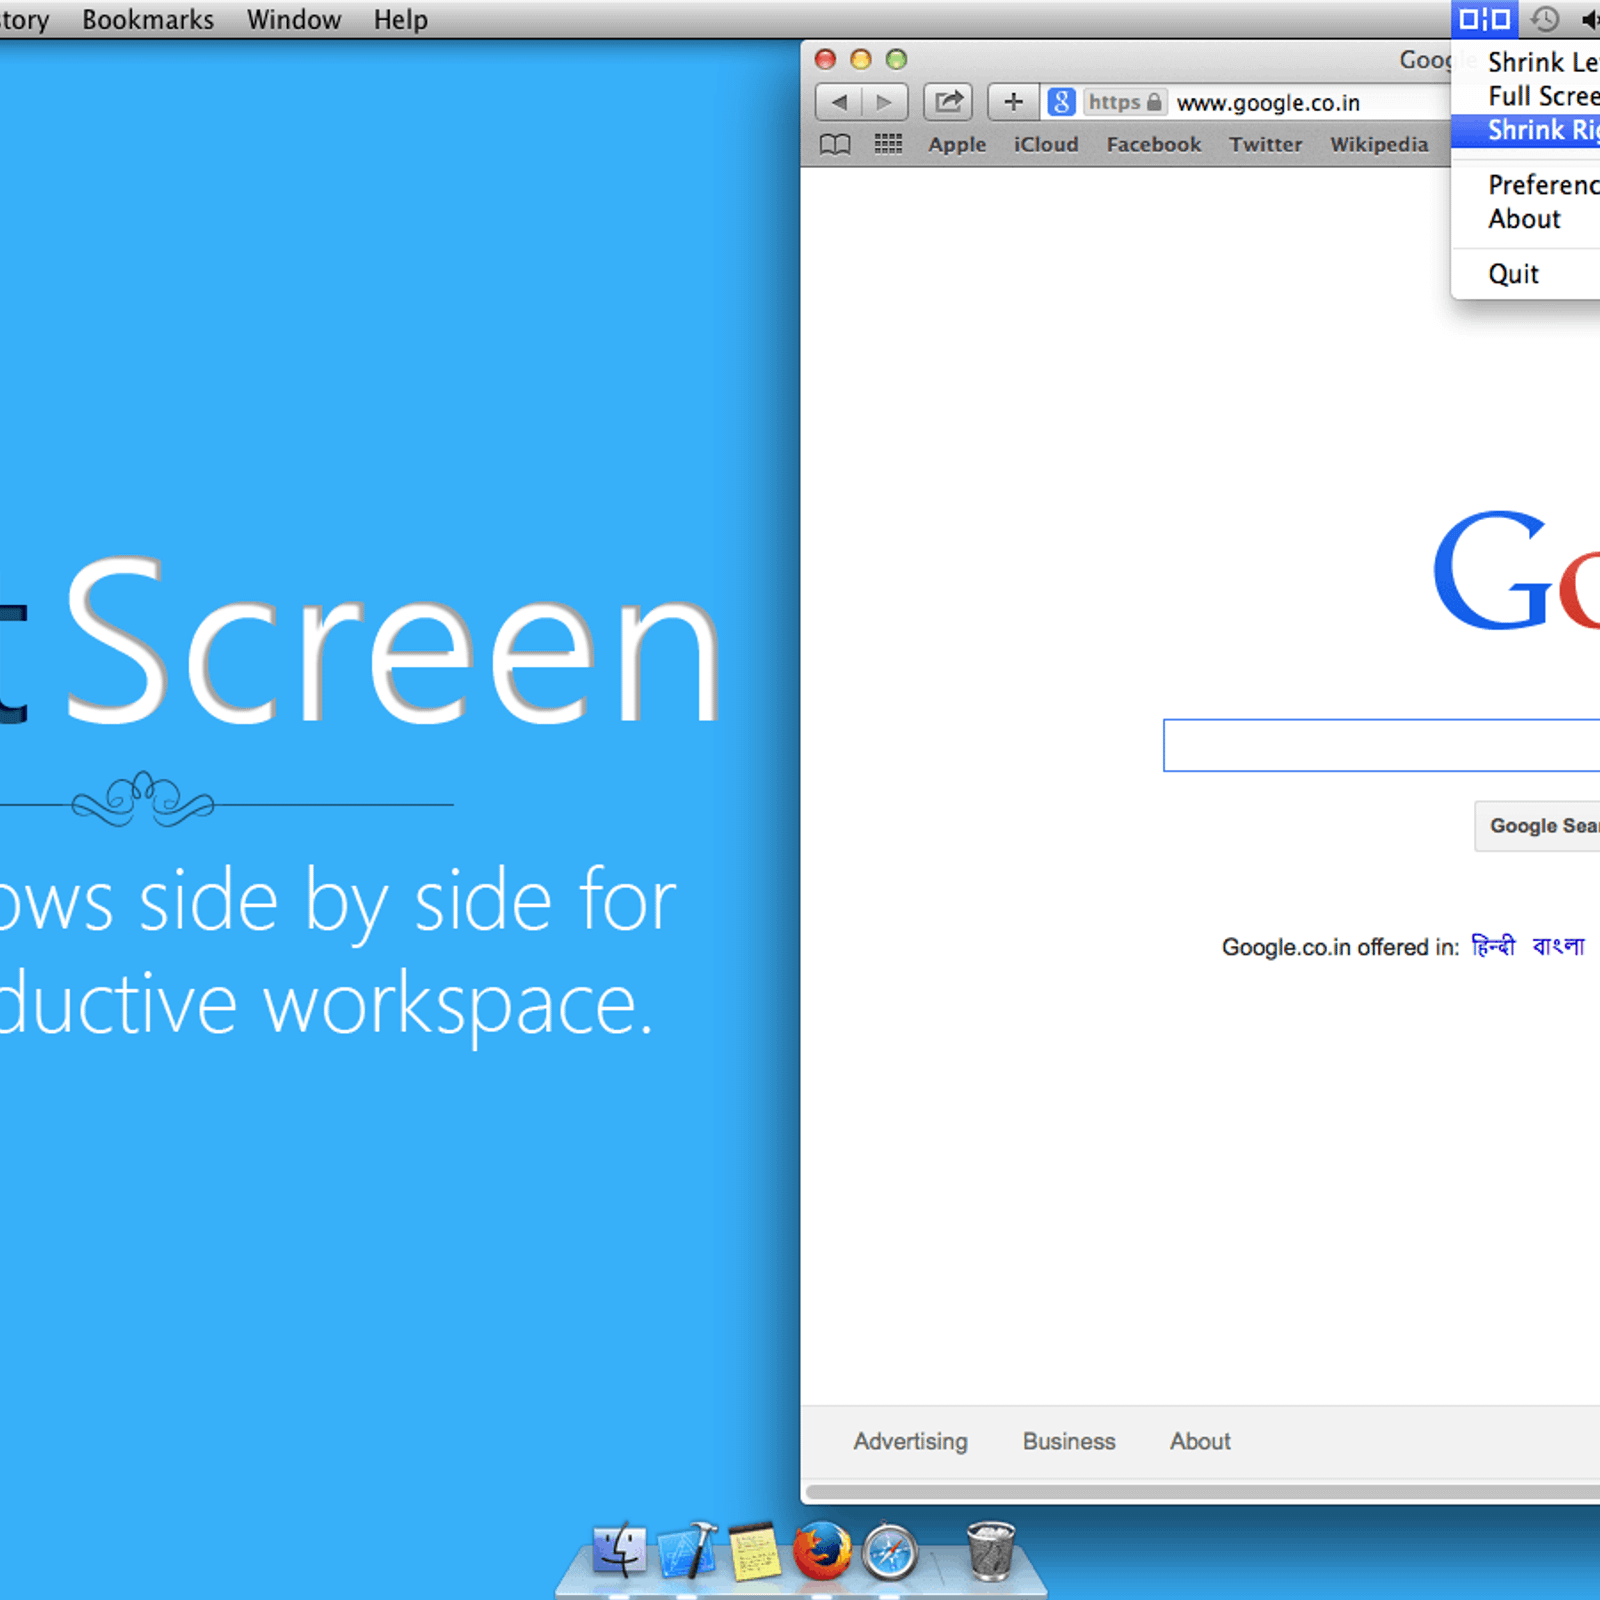
Task: Choose Shrink Left from the menu
Action: point(1526,62)
